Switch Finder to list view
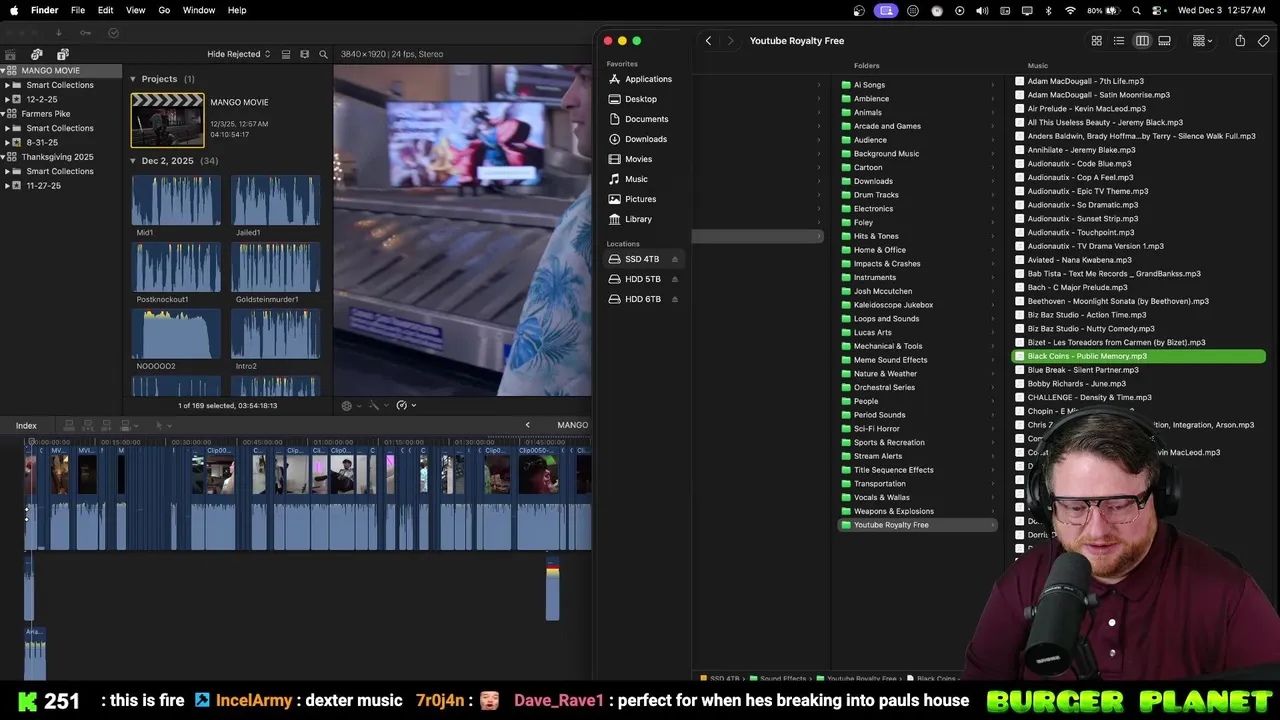 [x=1119, y=41]
